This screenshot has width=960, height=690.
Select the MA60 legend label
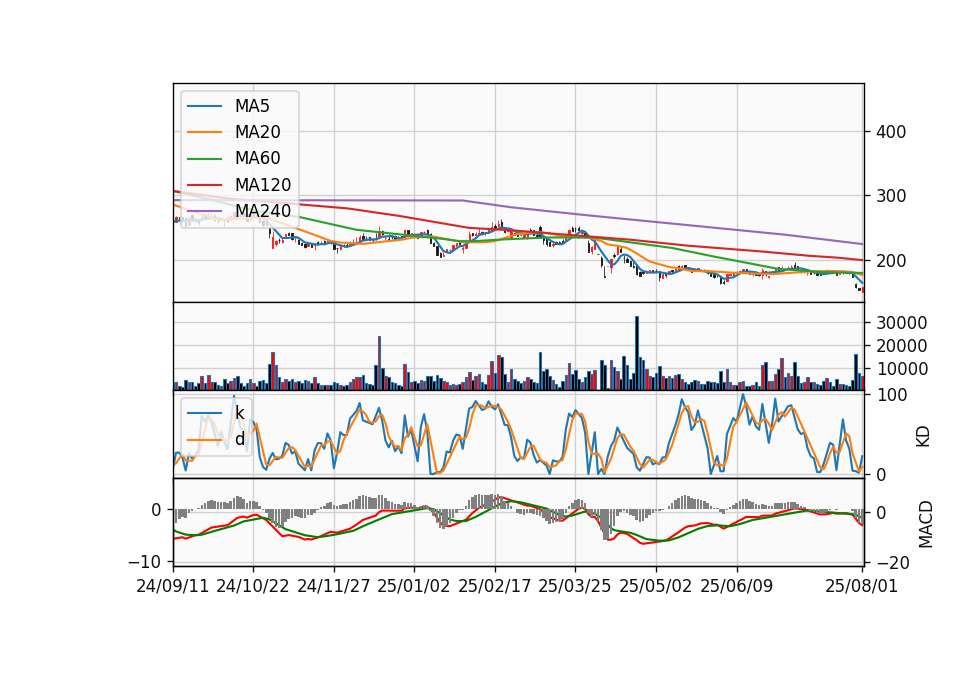tap(257, 158)
